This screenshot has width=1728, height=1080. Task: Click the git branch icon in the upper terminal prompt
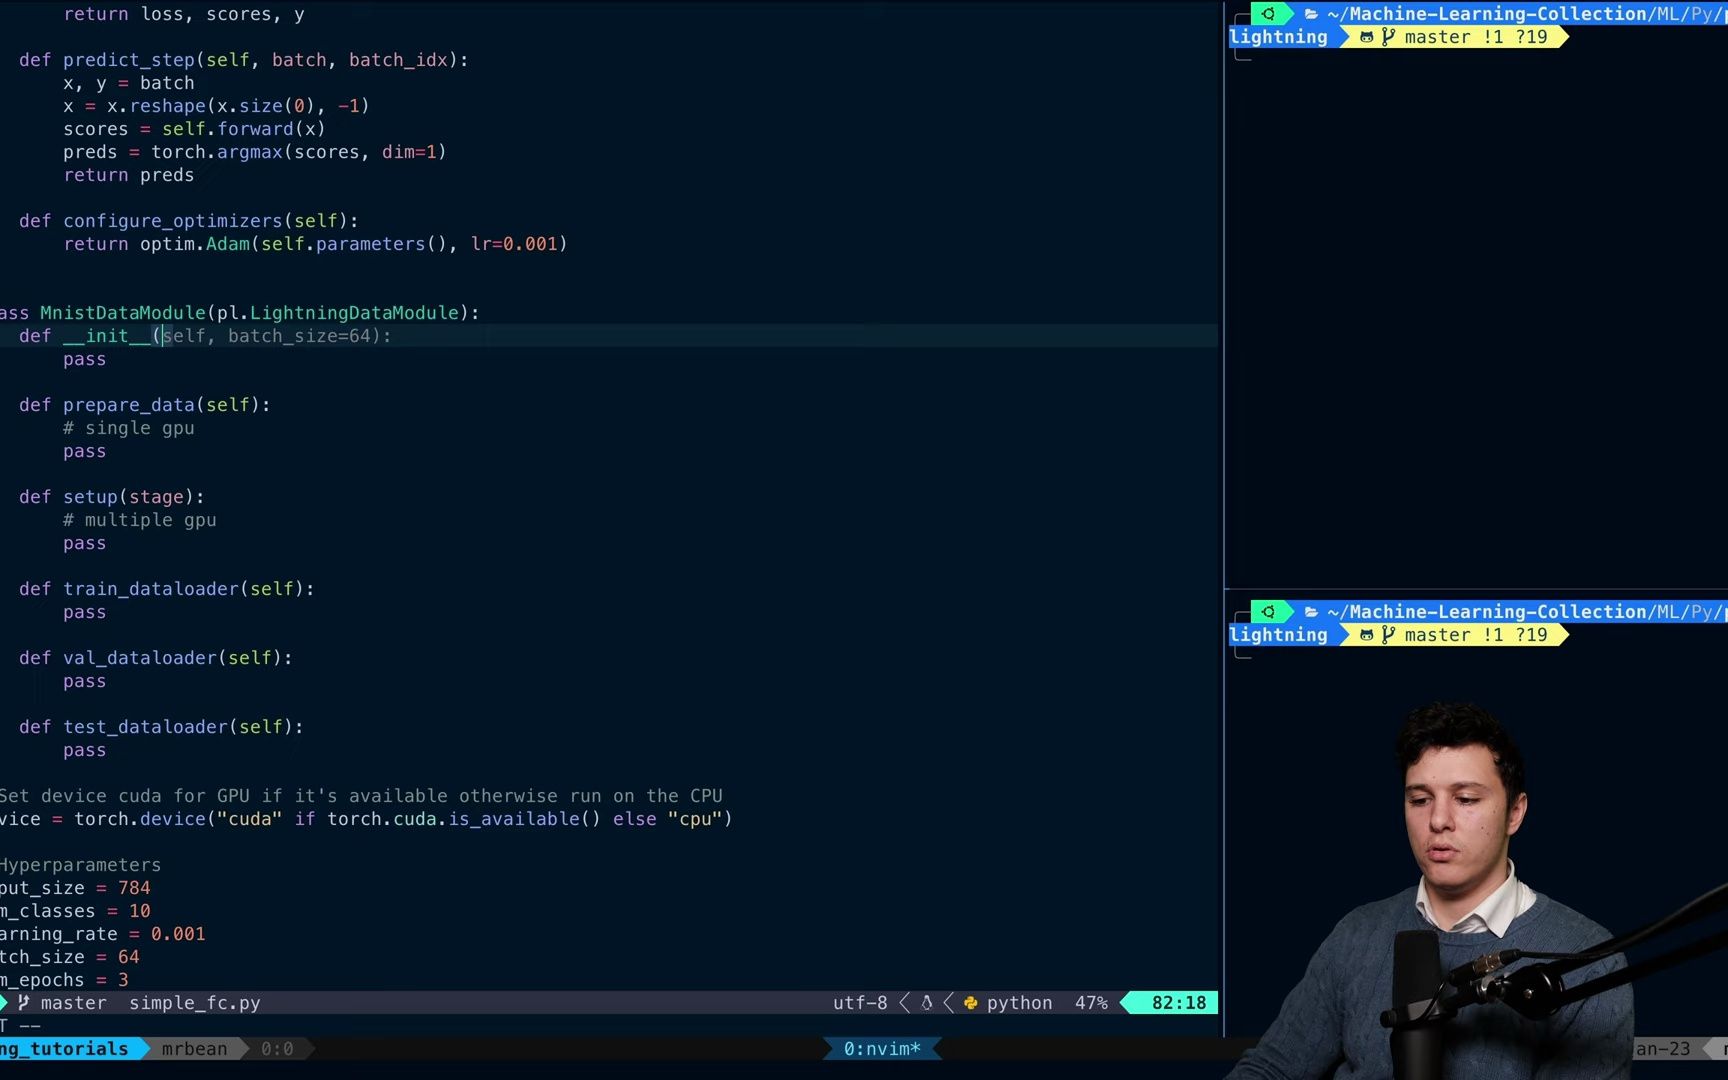click(x=1388, y=37)
